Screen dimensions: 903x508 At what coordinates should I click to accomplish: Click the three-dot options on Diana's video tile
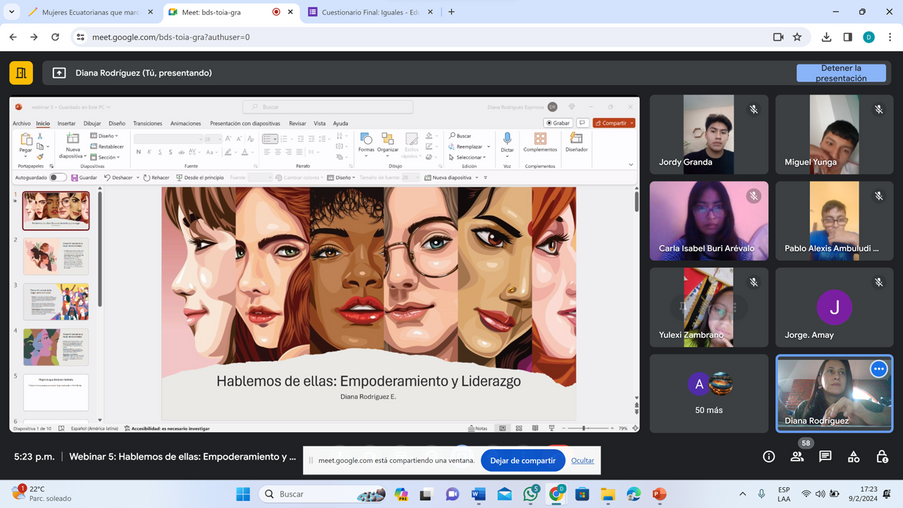point(878,369)
